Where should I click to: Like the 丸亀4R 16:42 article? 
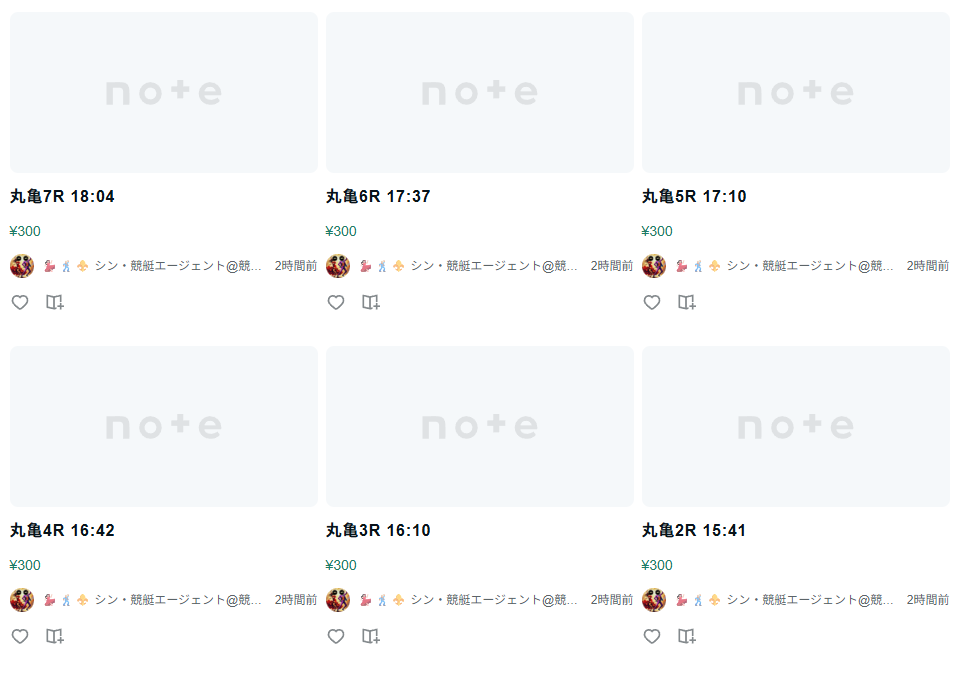20,636
